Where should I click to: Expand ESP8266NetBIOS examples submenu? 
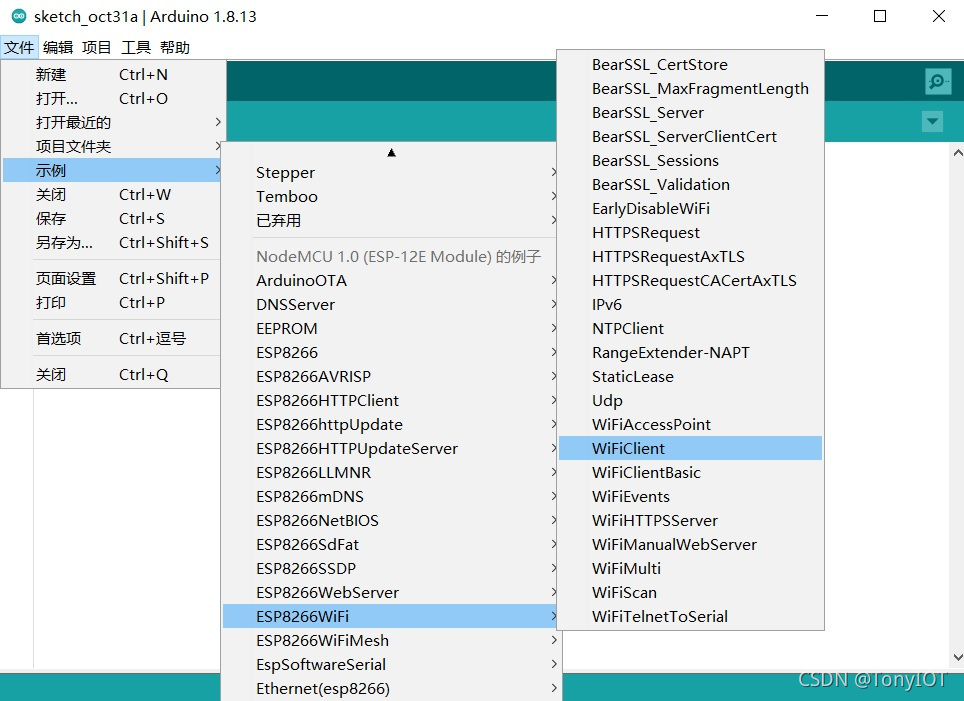point(390,520)
